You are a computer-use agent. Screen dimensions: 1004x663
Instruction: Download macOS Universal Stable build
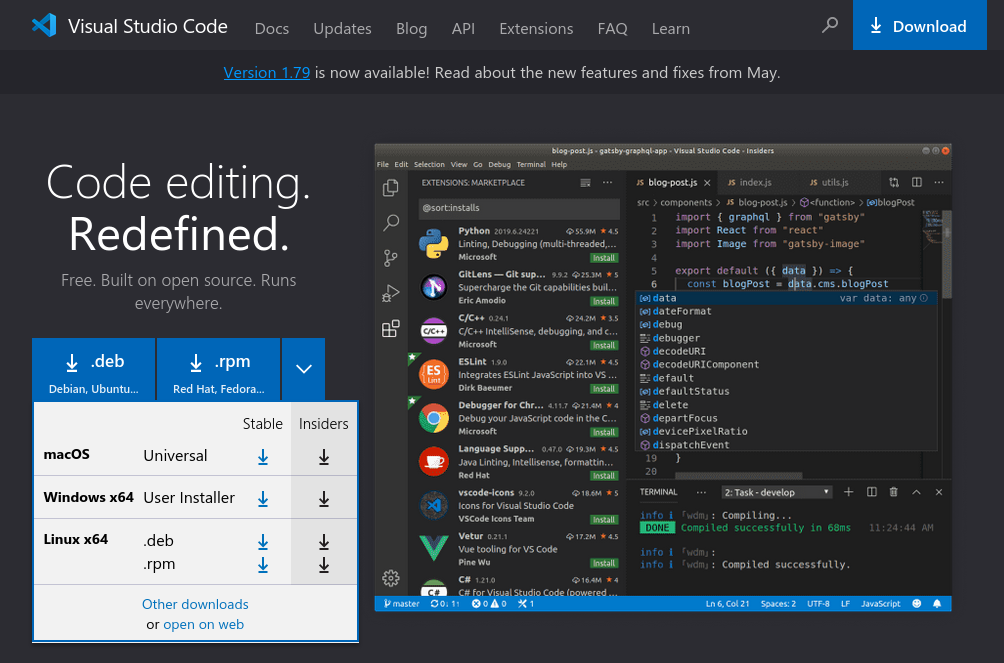[x=263, y=457]
